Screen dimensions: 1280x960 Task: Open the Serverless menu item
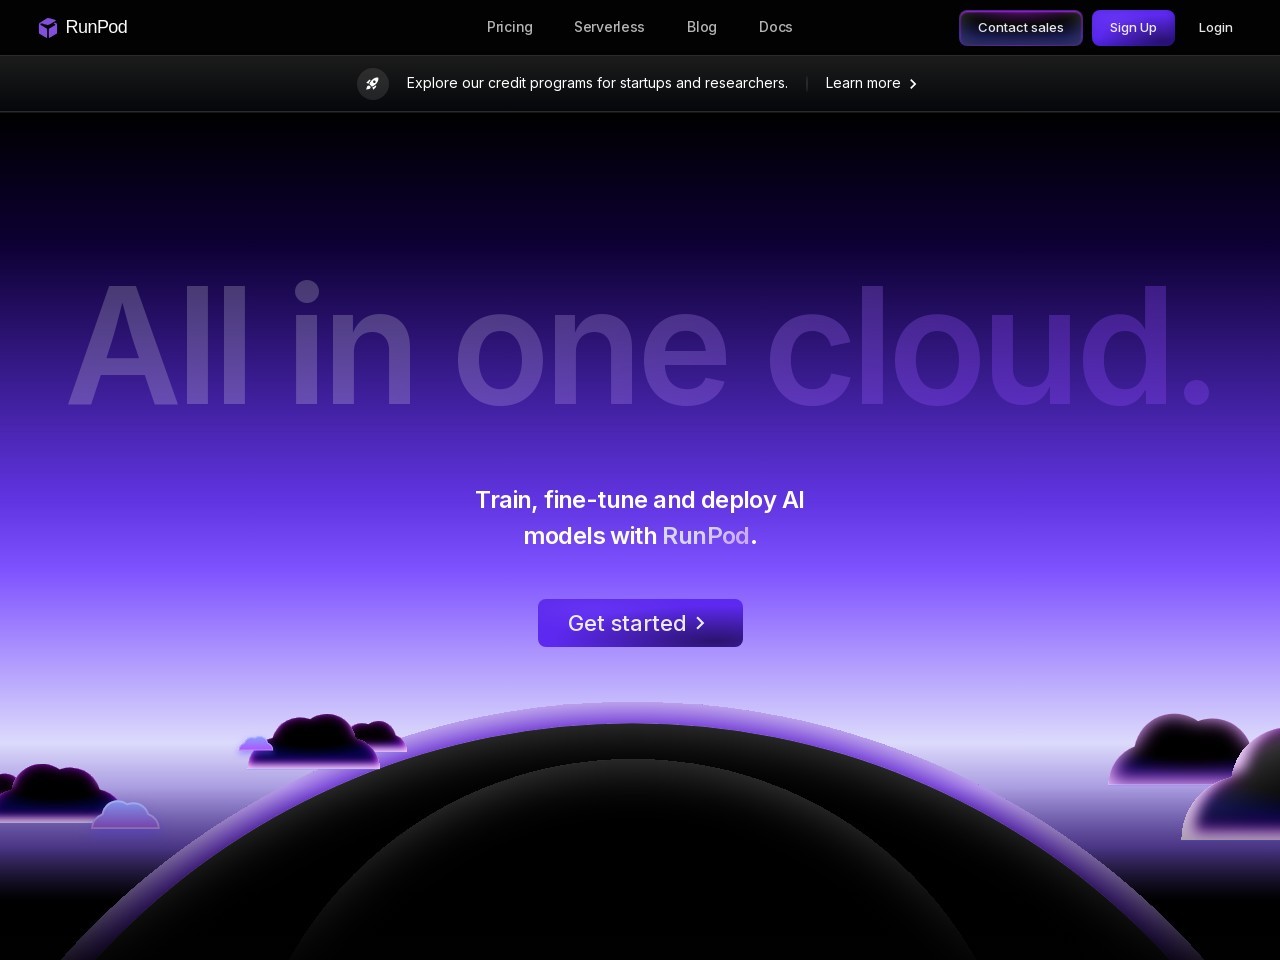[x=609, y=27]
